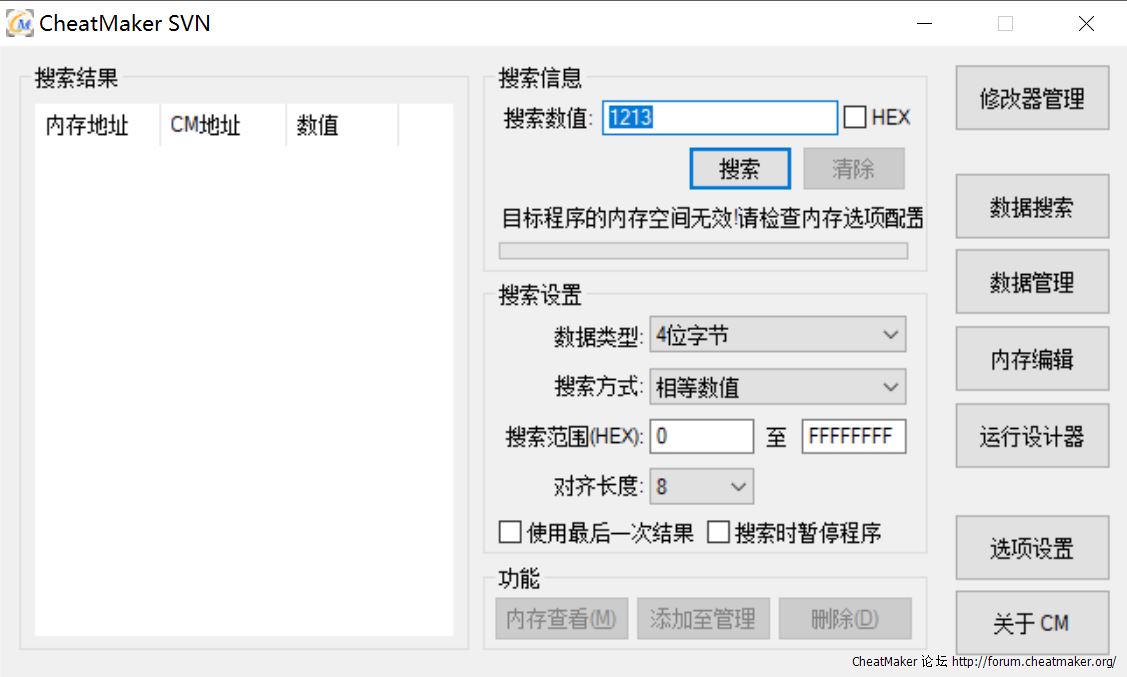Screen dimensions: 1127x677
Task: Open the 数据类型 dropdown
Action: [777, 335]
